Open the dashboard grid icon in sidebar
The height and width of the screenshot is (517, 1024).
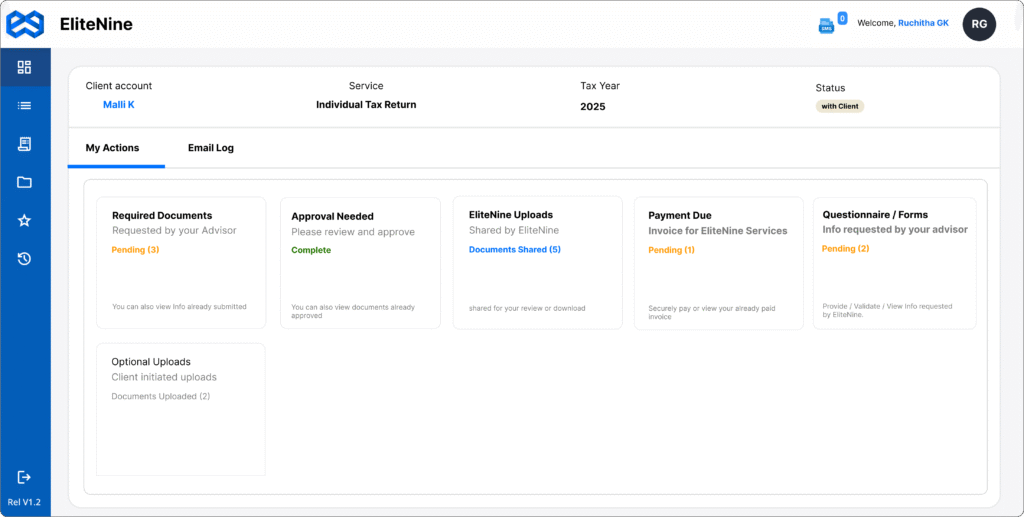coord(25,68)
